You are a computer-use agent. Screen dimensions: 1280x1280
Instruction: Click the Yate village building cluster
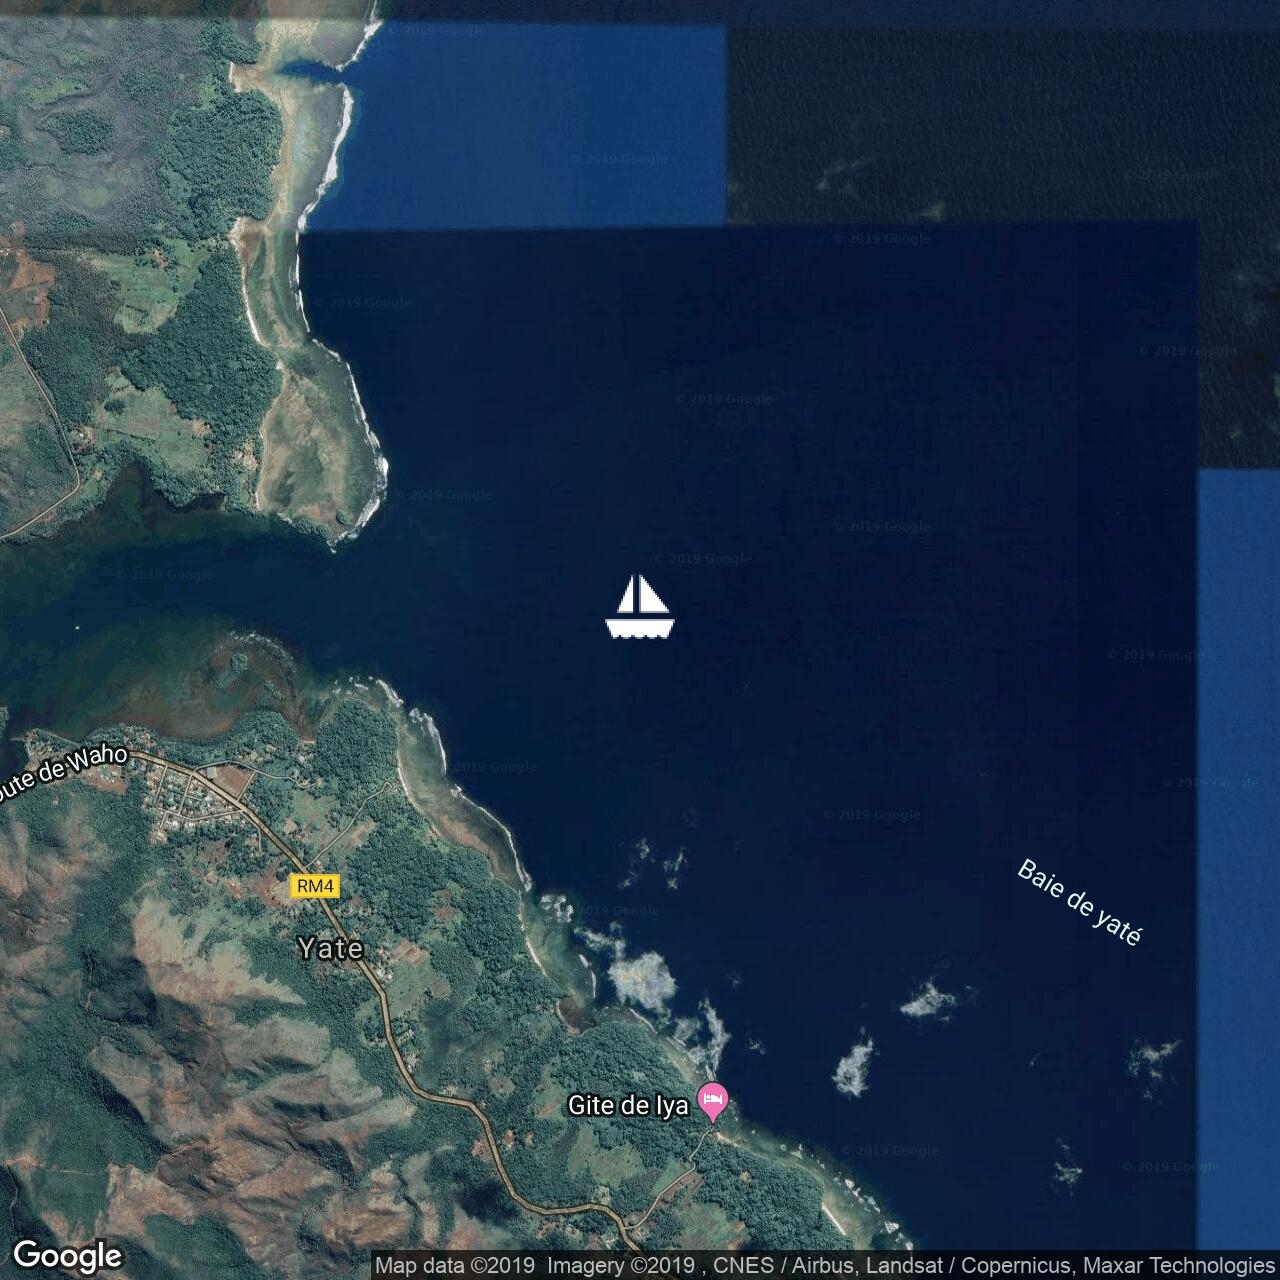[x=190, y=800]
